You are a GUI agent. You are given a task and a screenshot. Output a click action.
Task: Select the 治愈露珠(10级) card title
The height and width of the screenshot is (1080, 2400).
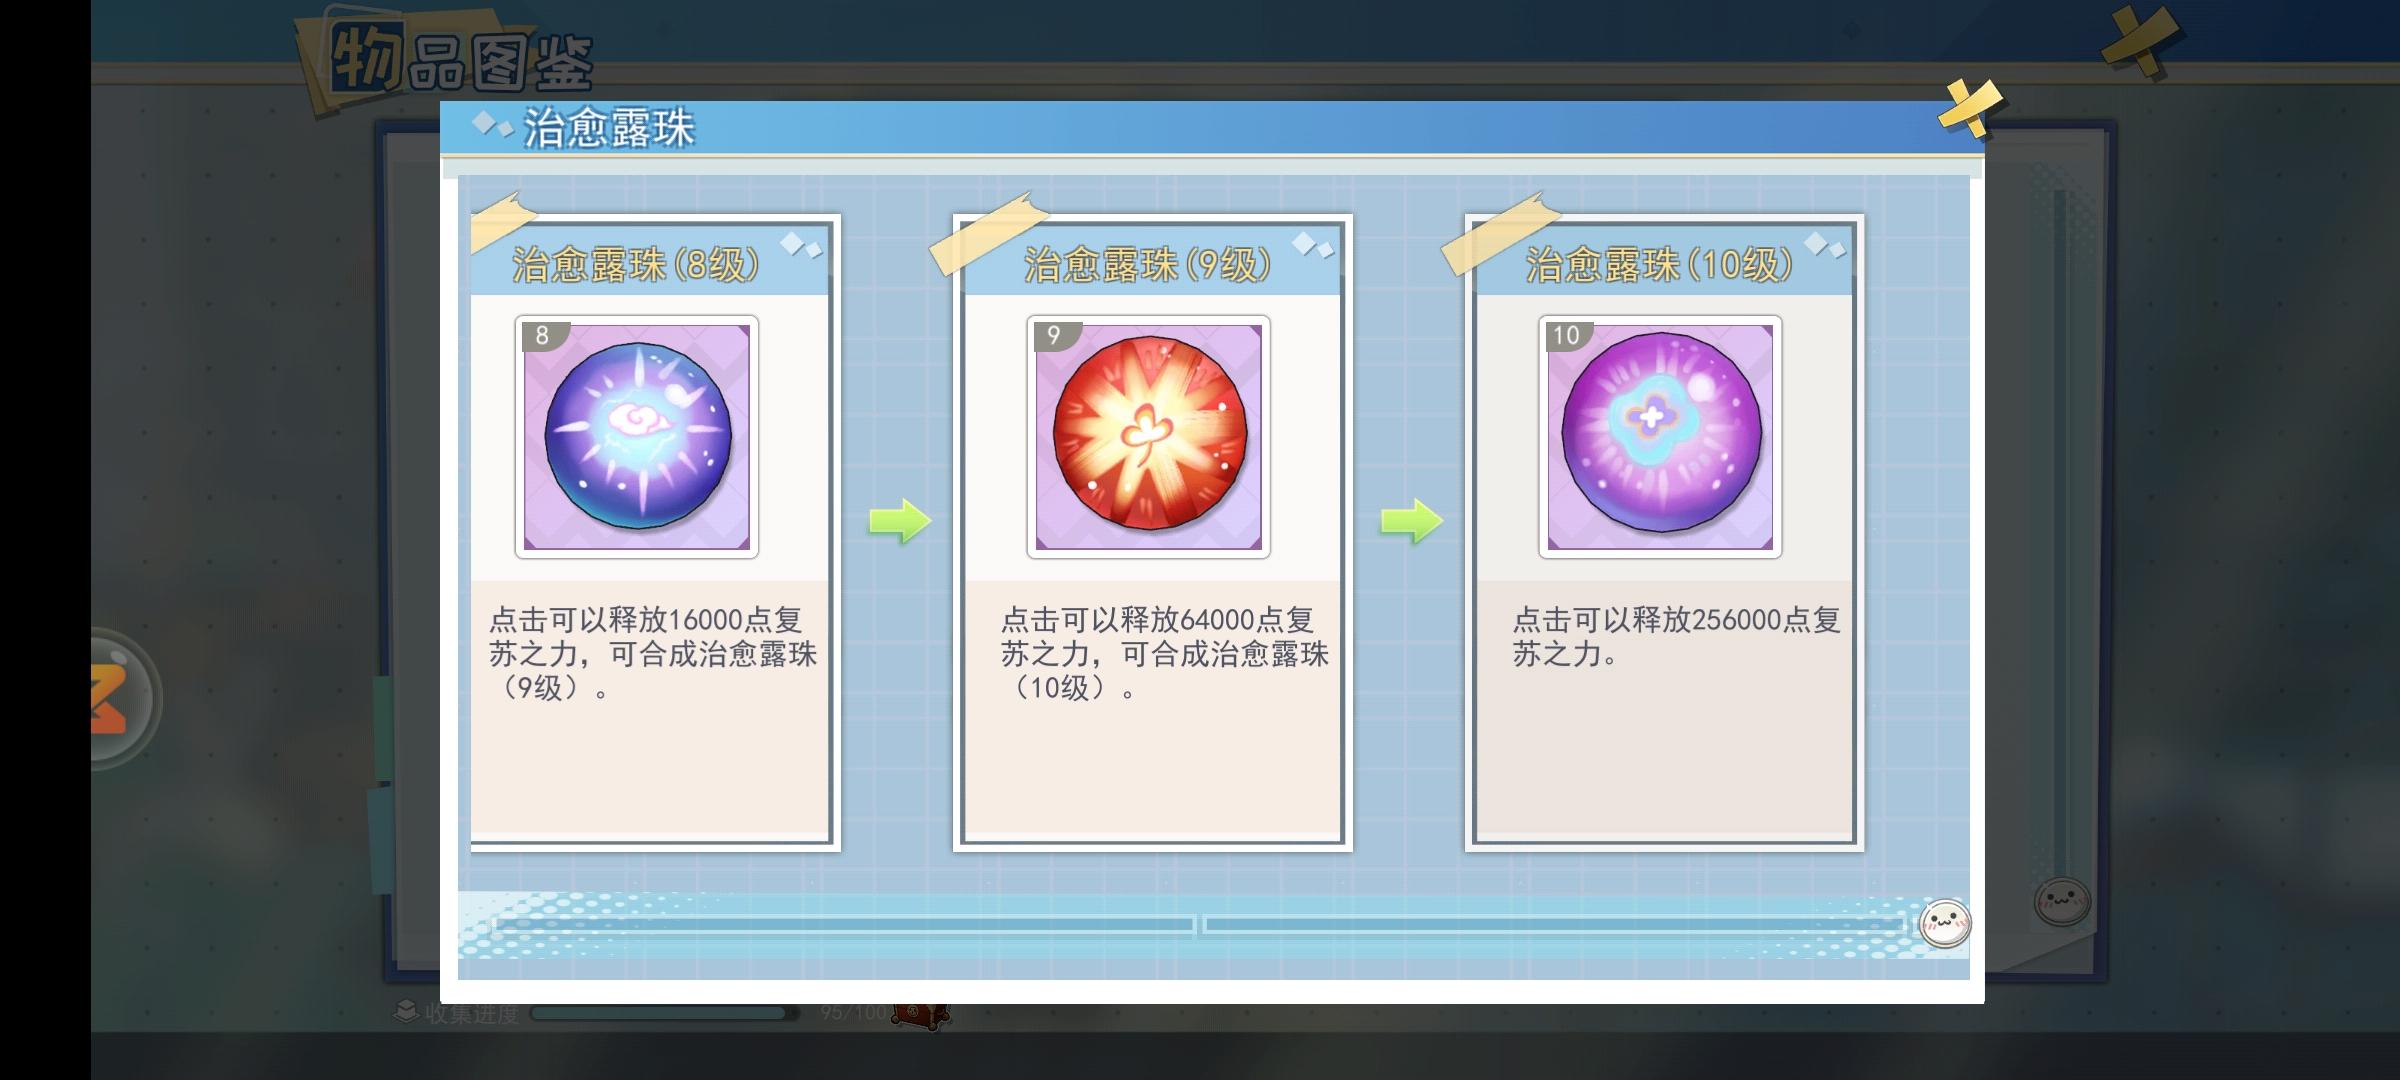point(1660,265)
